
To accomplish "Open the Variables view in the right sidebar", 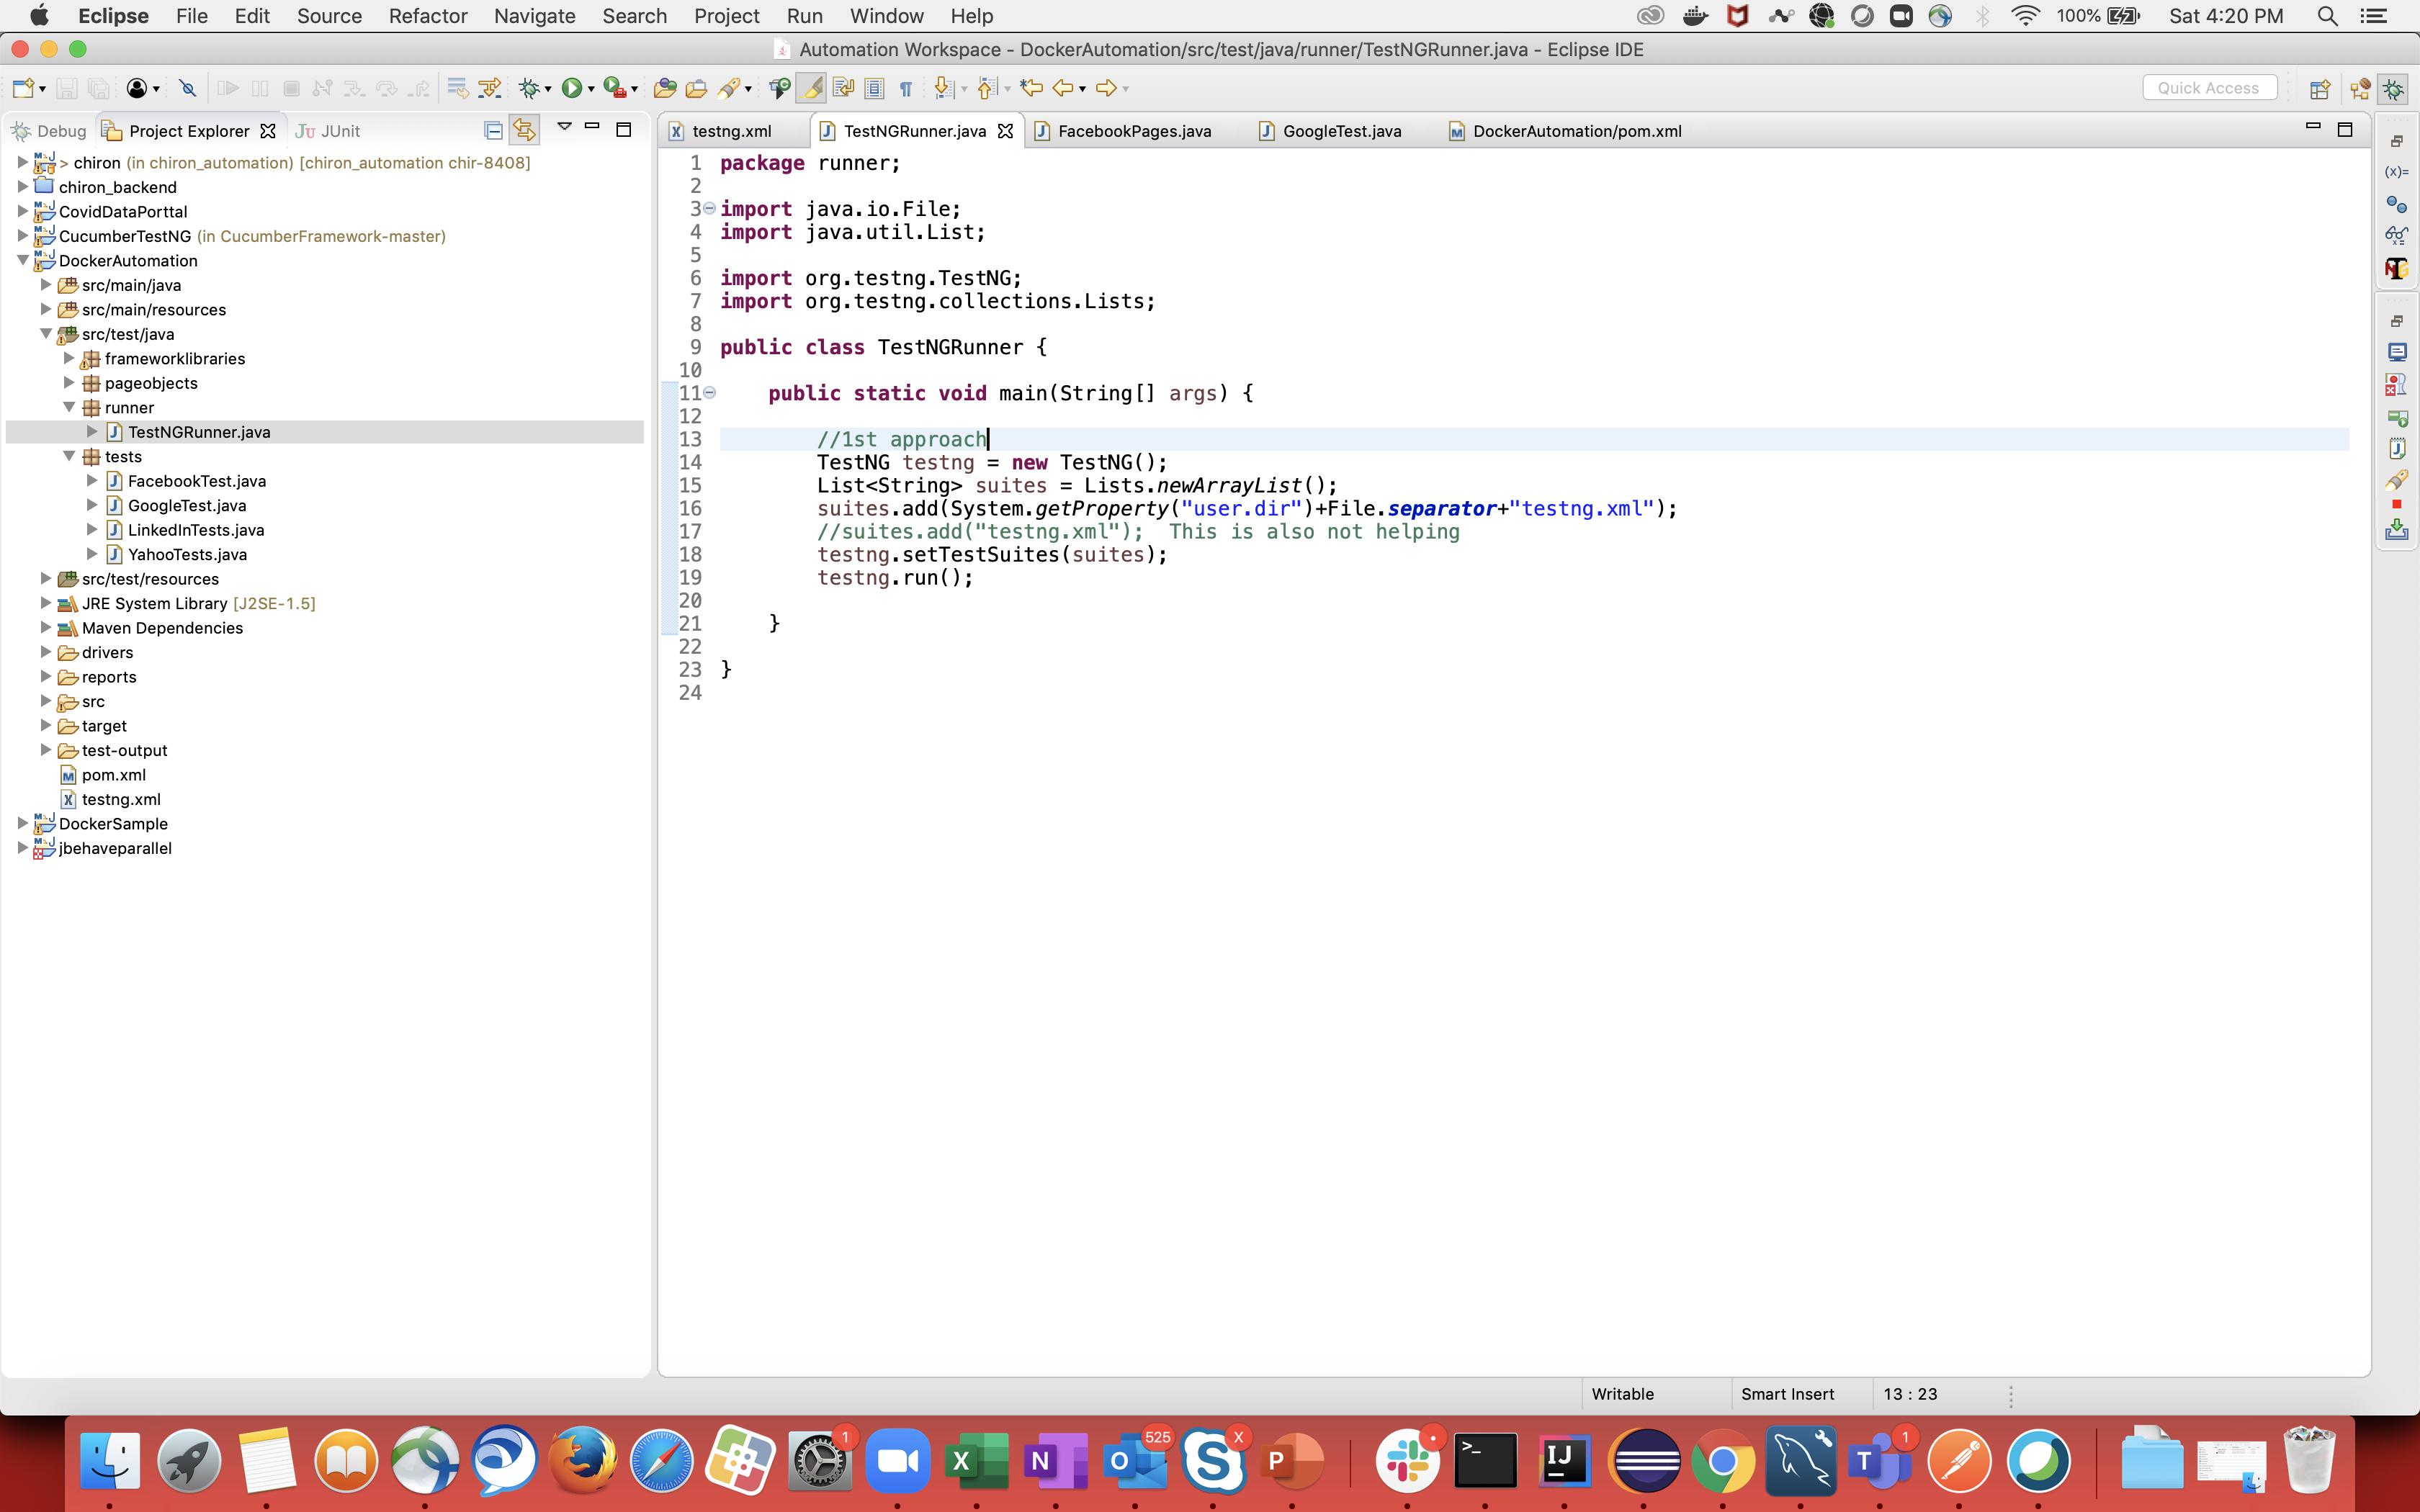I will click(2397, 172).
